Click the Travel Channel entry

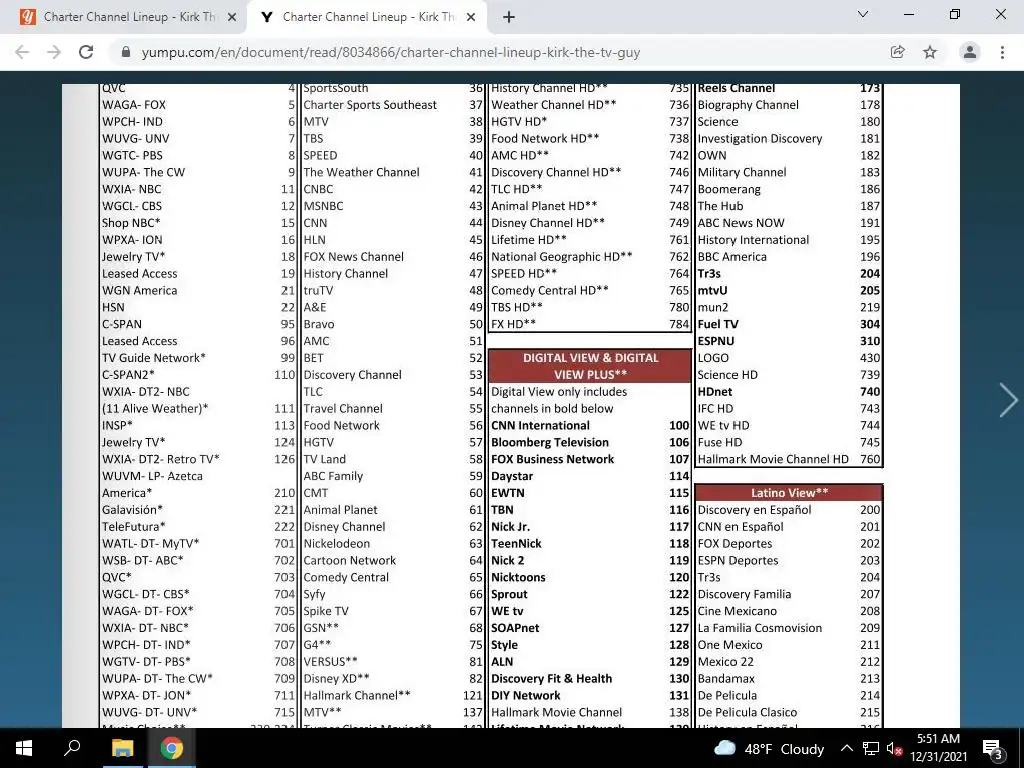tap(343, 408)
